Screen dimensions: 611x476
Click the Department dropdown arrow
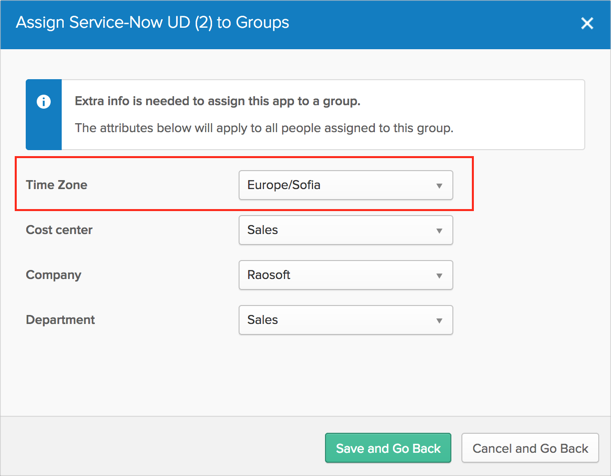[439, 321]
